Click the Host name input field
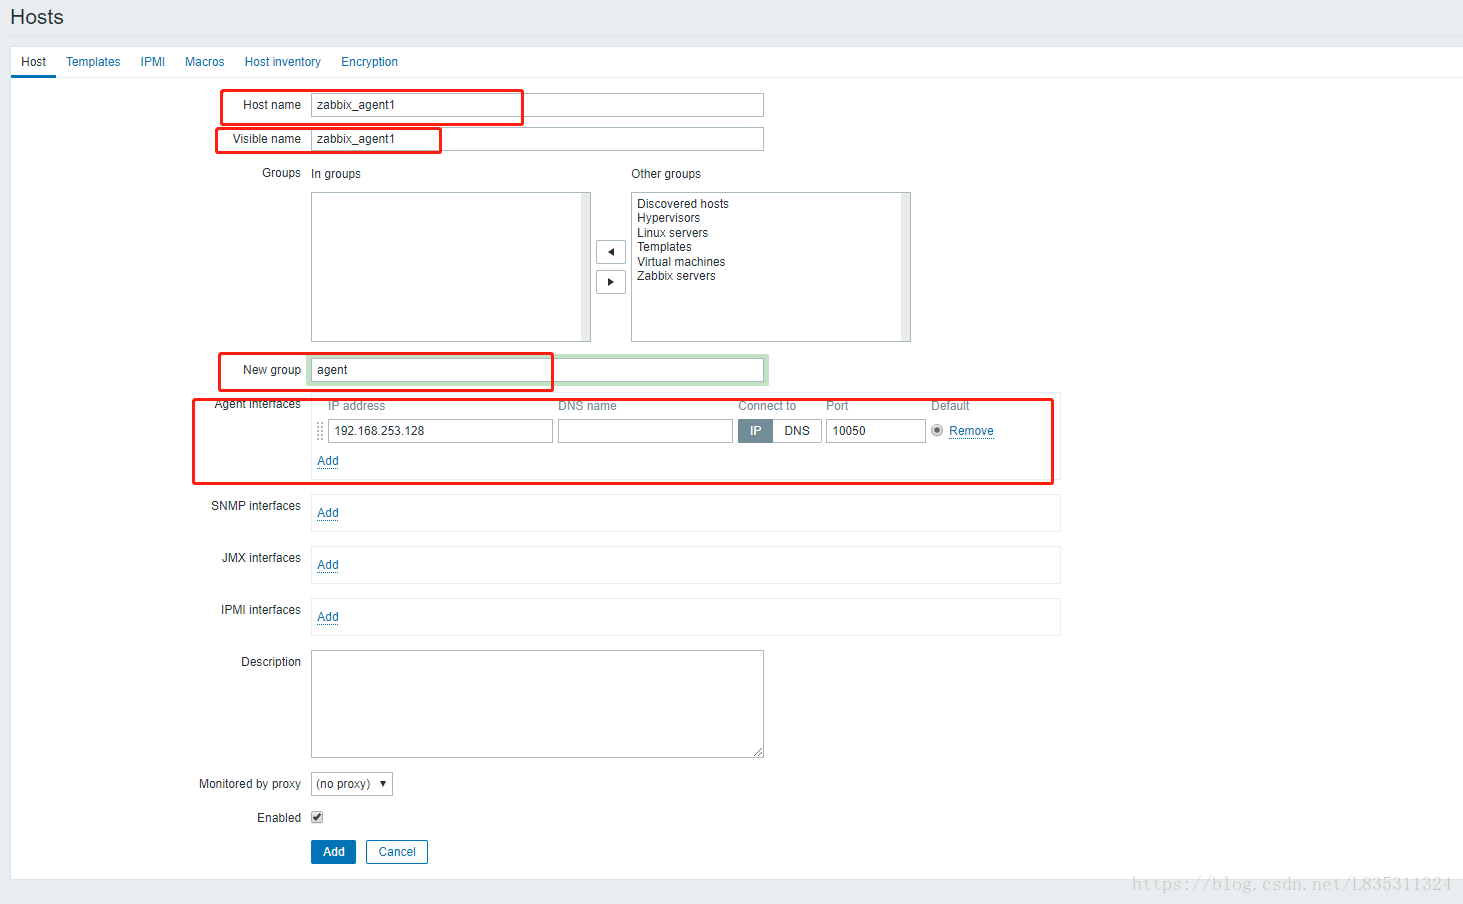 pyautogui.click(x=537, y=105)
